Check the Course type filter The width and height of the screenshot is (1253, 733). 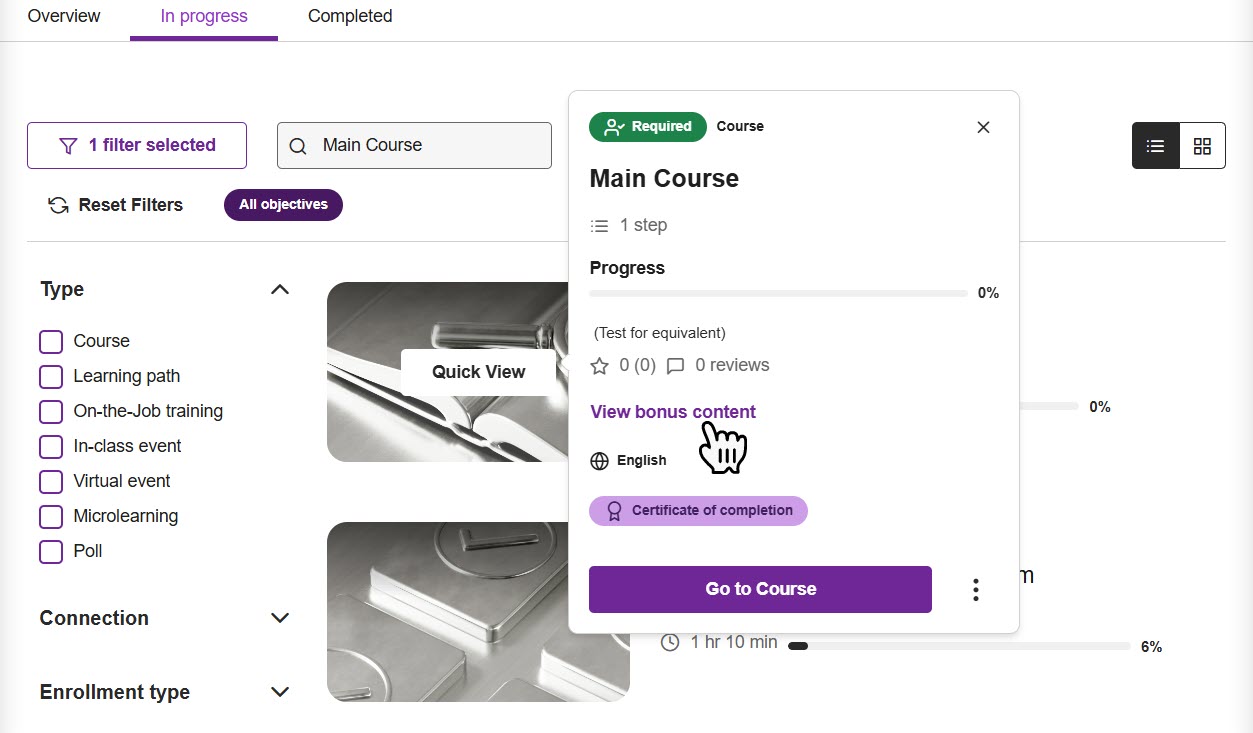[51, 341]
